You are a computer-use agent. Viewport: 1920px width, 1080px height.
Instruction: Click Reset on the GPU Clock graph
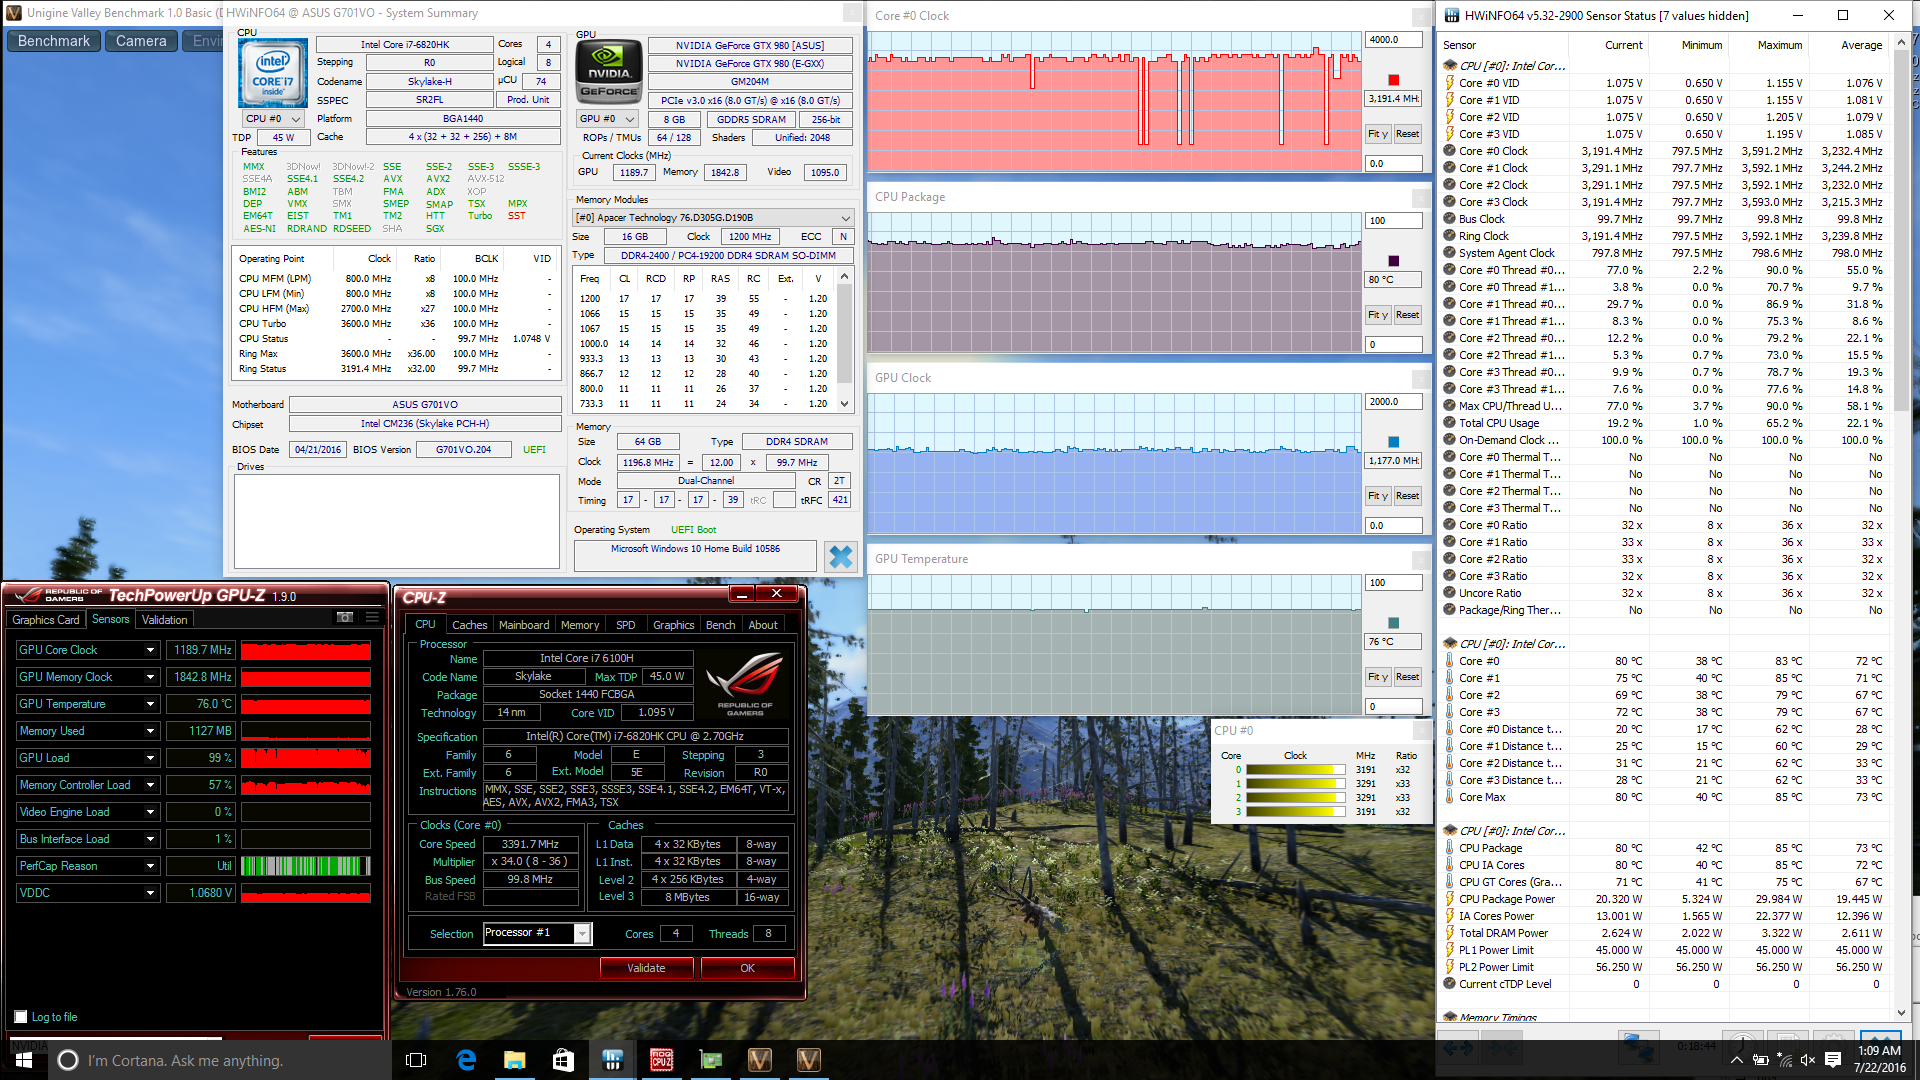pyautogui.click(x=1407, y=496)
